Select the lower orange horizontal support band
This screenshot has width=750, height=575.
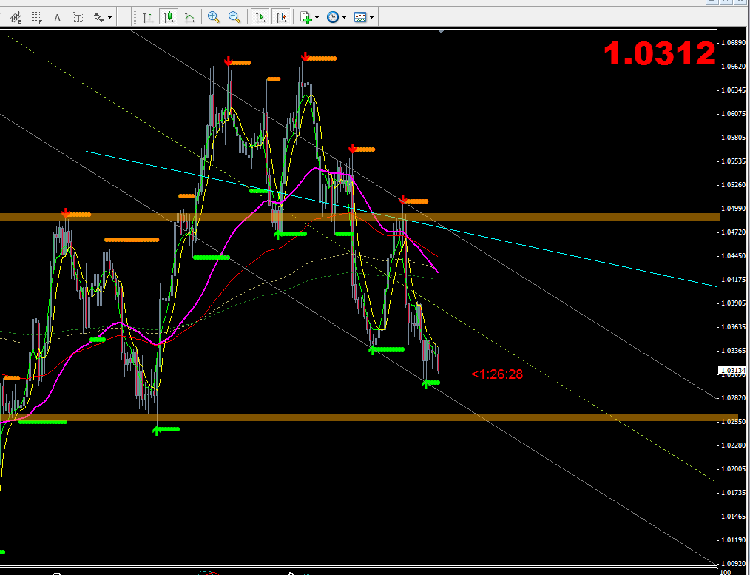(x=369, y=418)
